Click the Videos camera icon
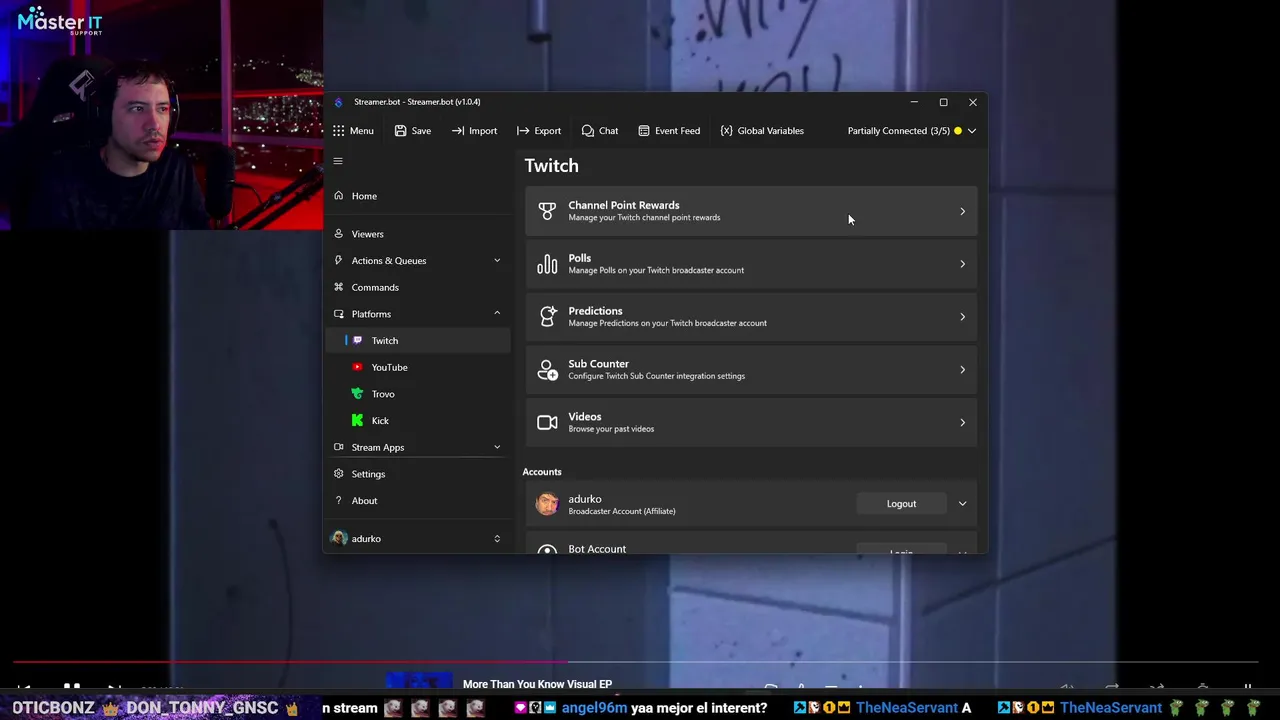Viewport: 1280px width, 720px height. coord(547,423)
